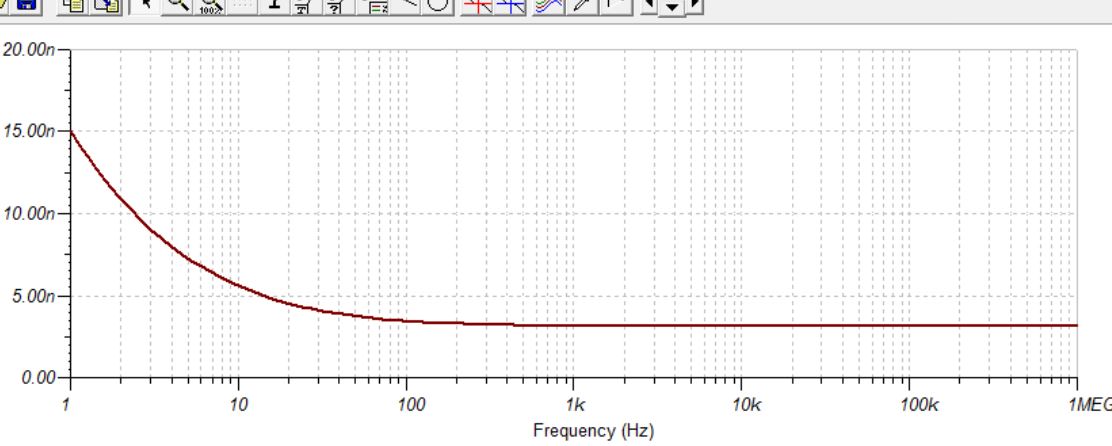The image size is (1112, 446).
Task: Click the 100k tick label on frequency axis
Action: pos(920,405)
